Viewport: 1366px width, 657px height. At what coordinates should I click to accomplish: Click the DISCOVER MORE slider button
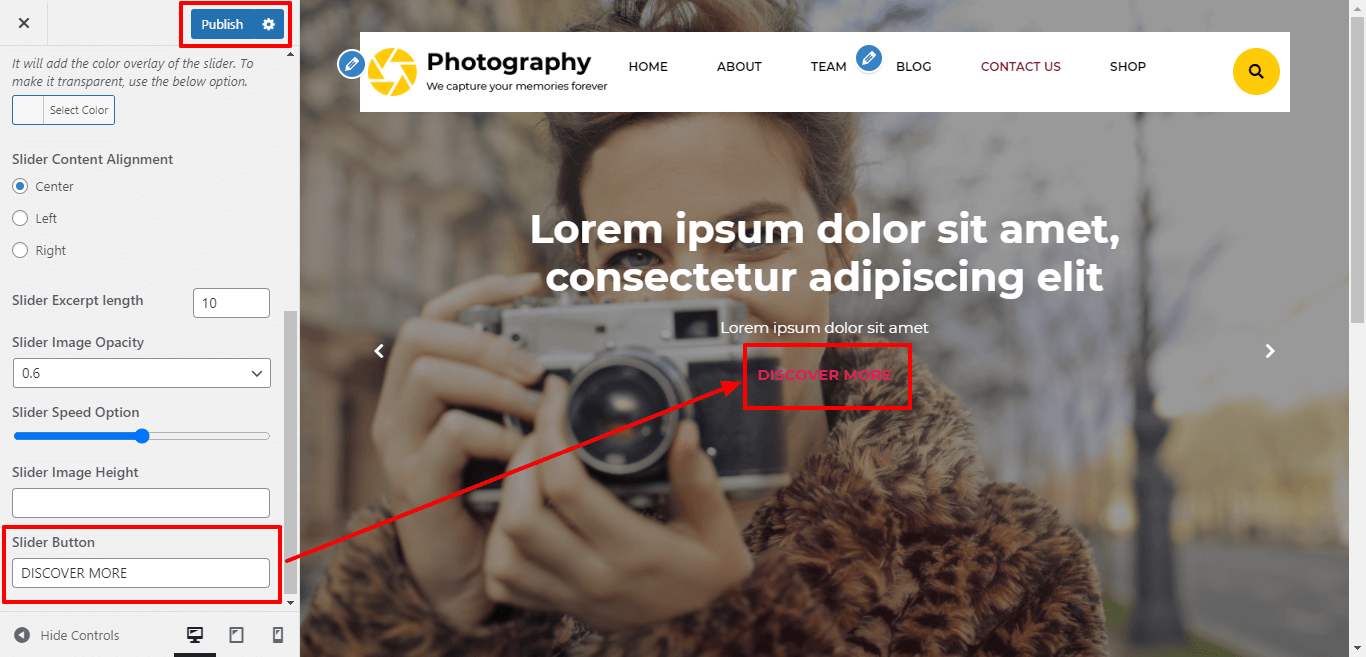coord(824,375)
